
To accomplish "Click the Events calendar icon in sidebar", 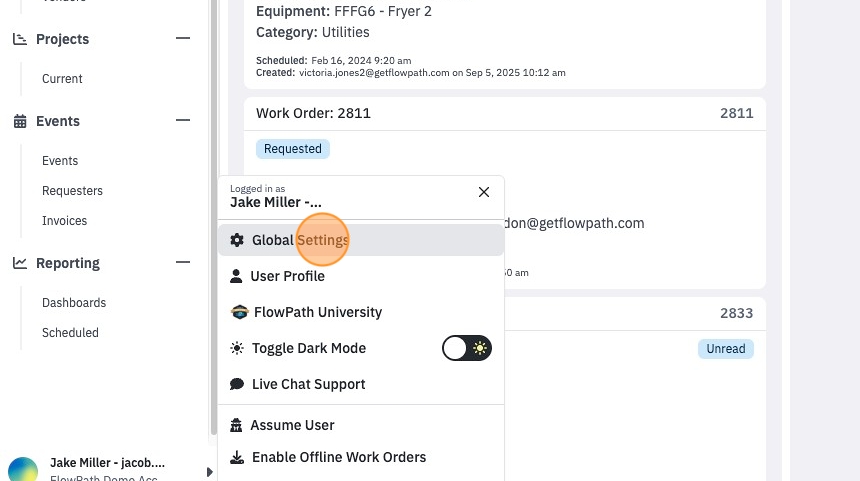I will (x=20, y=121).
